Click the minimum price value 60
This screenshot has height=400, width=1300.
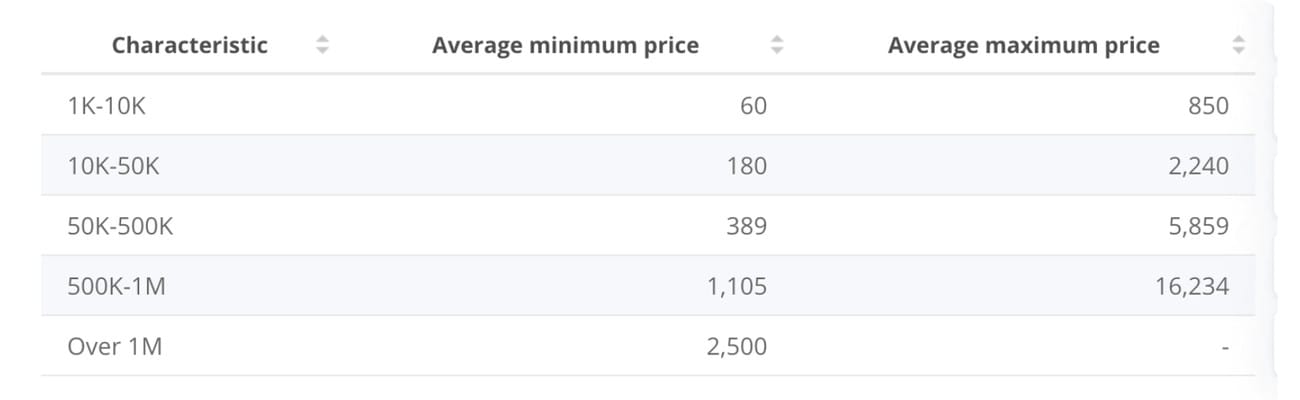coord(753,106)
